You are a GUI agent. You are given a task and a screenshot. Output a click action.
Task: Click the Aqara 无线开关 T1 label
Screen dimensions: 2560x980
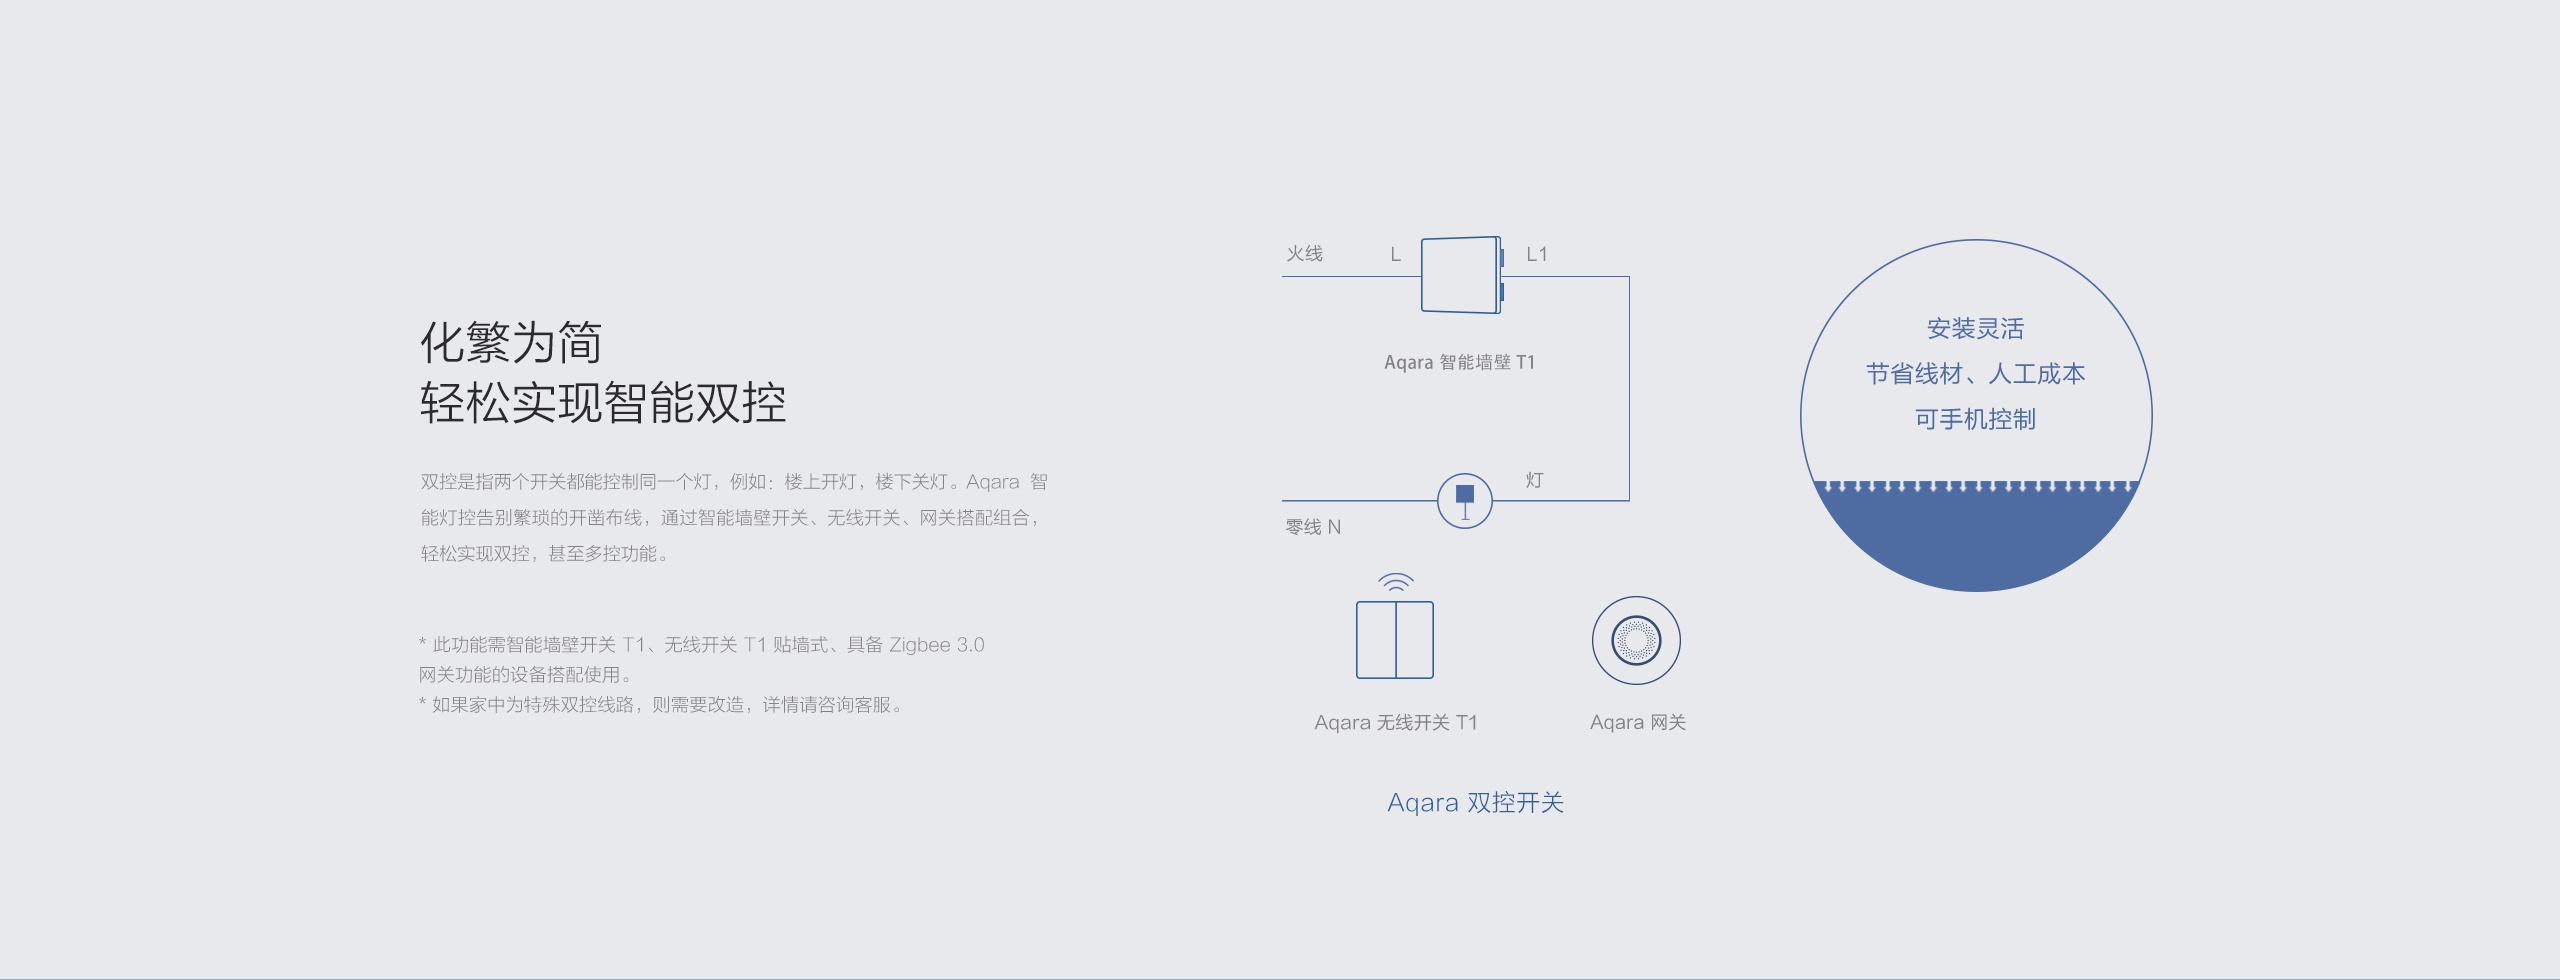(x=1395, y=723)
